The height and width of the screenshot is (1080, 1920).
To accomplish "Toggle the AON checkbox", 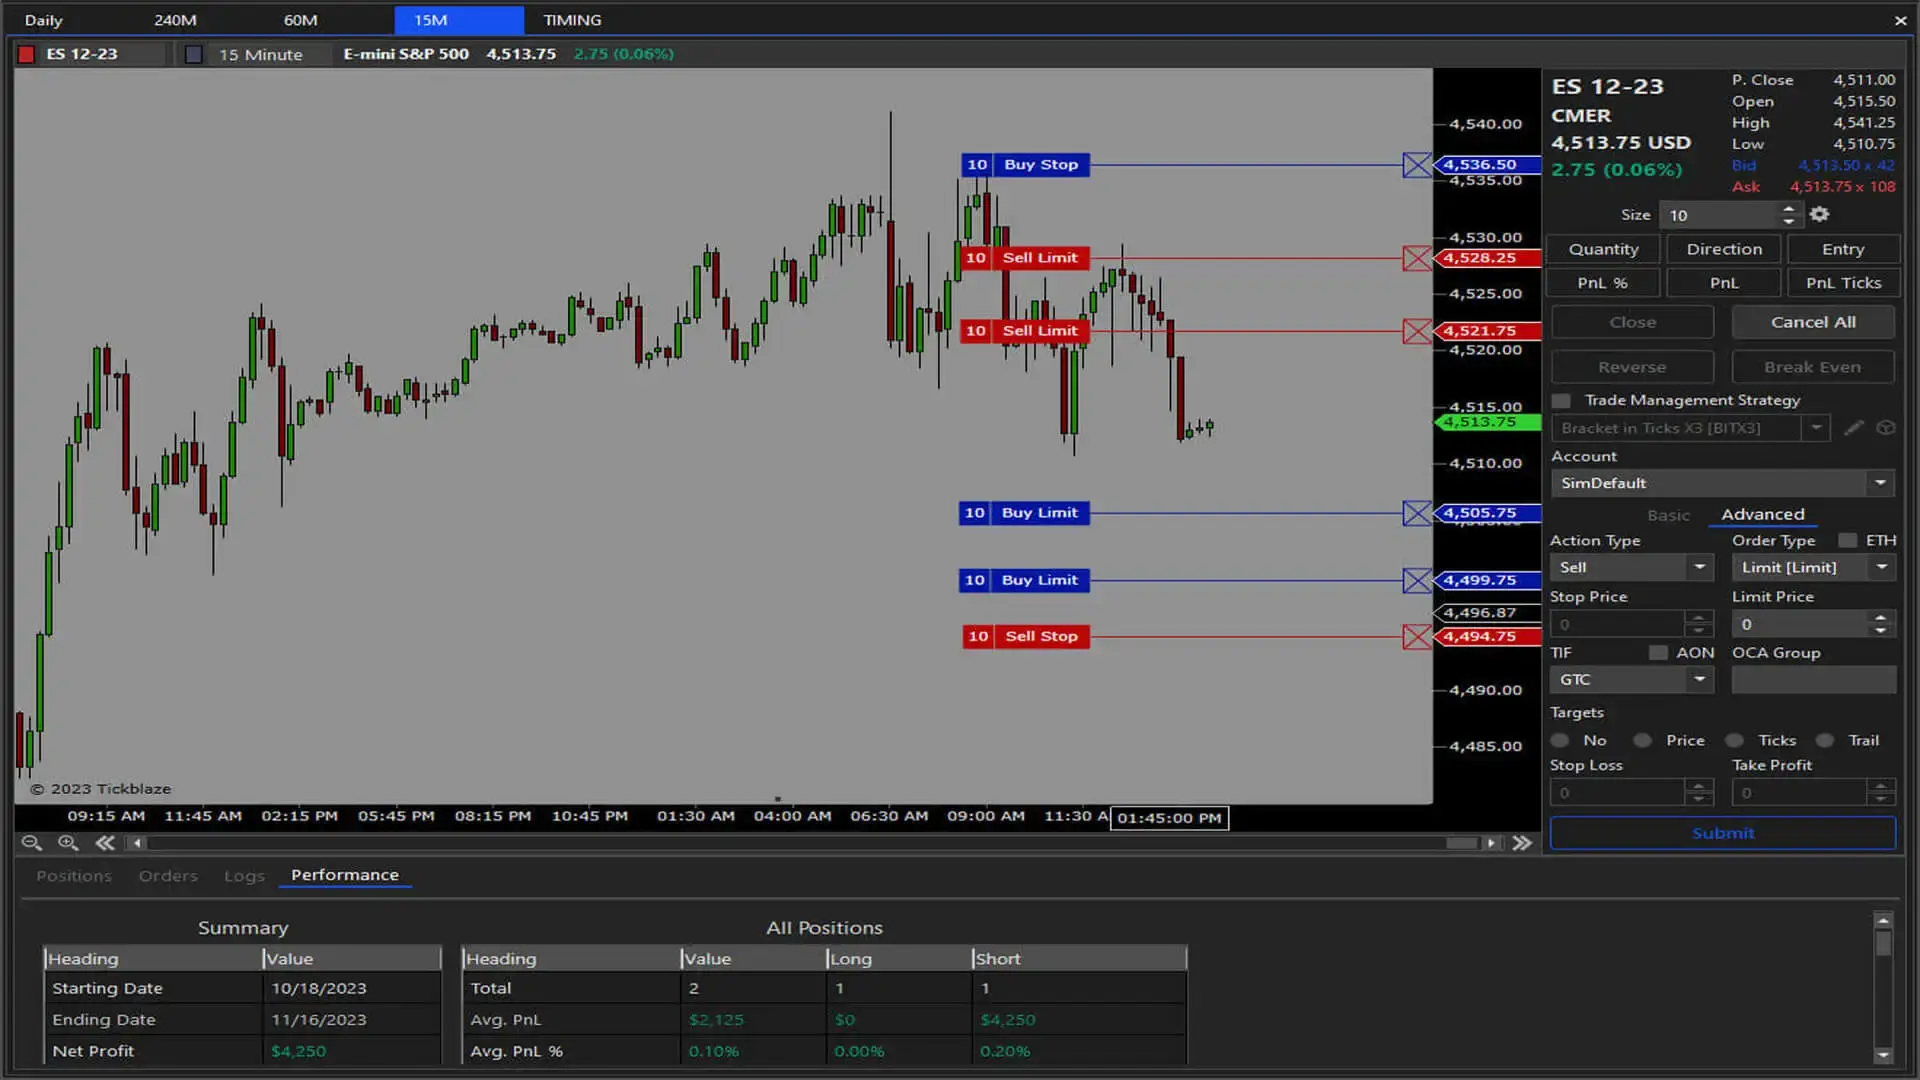I will click(1658, 652).
